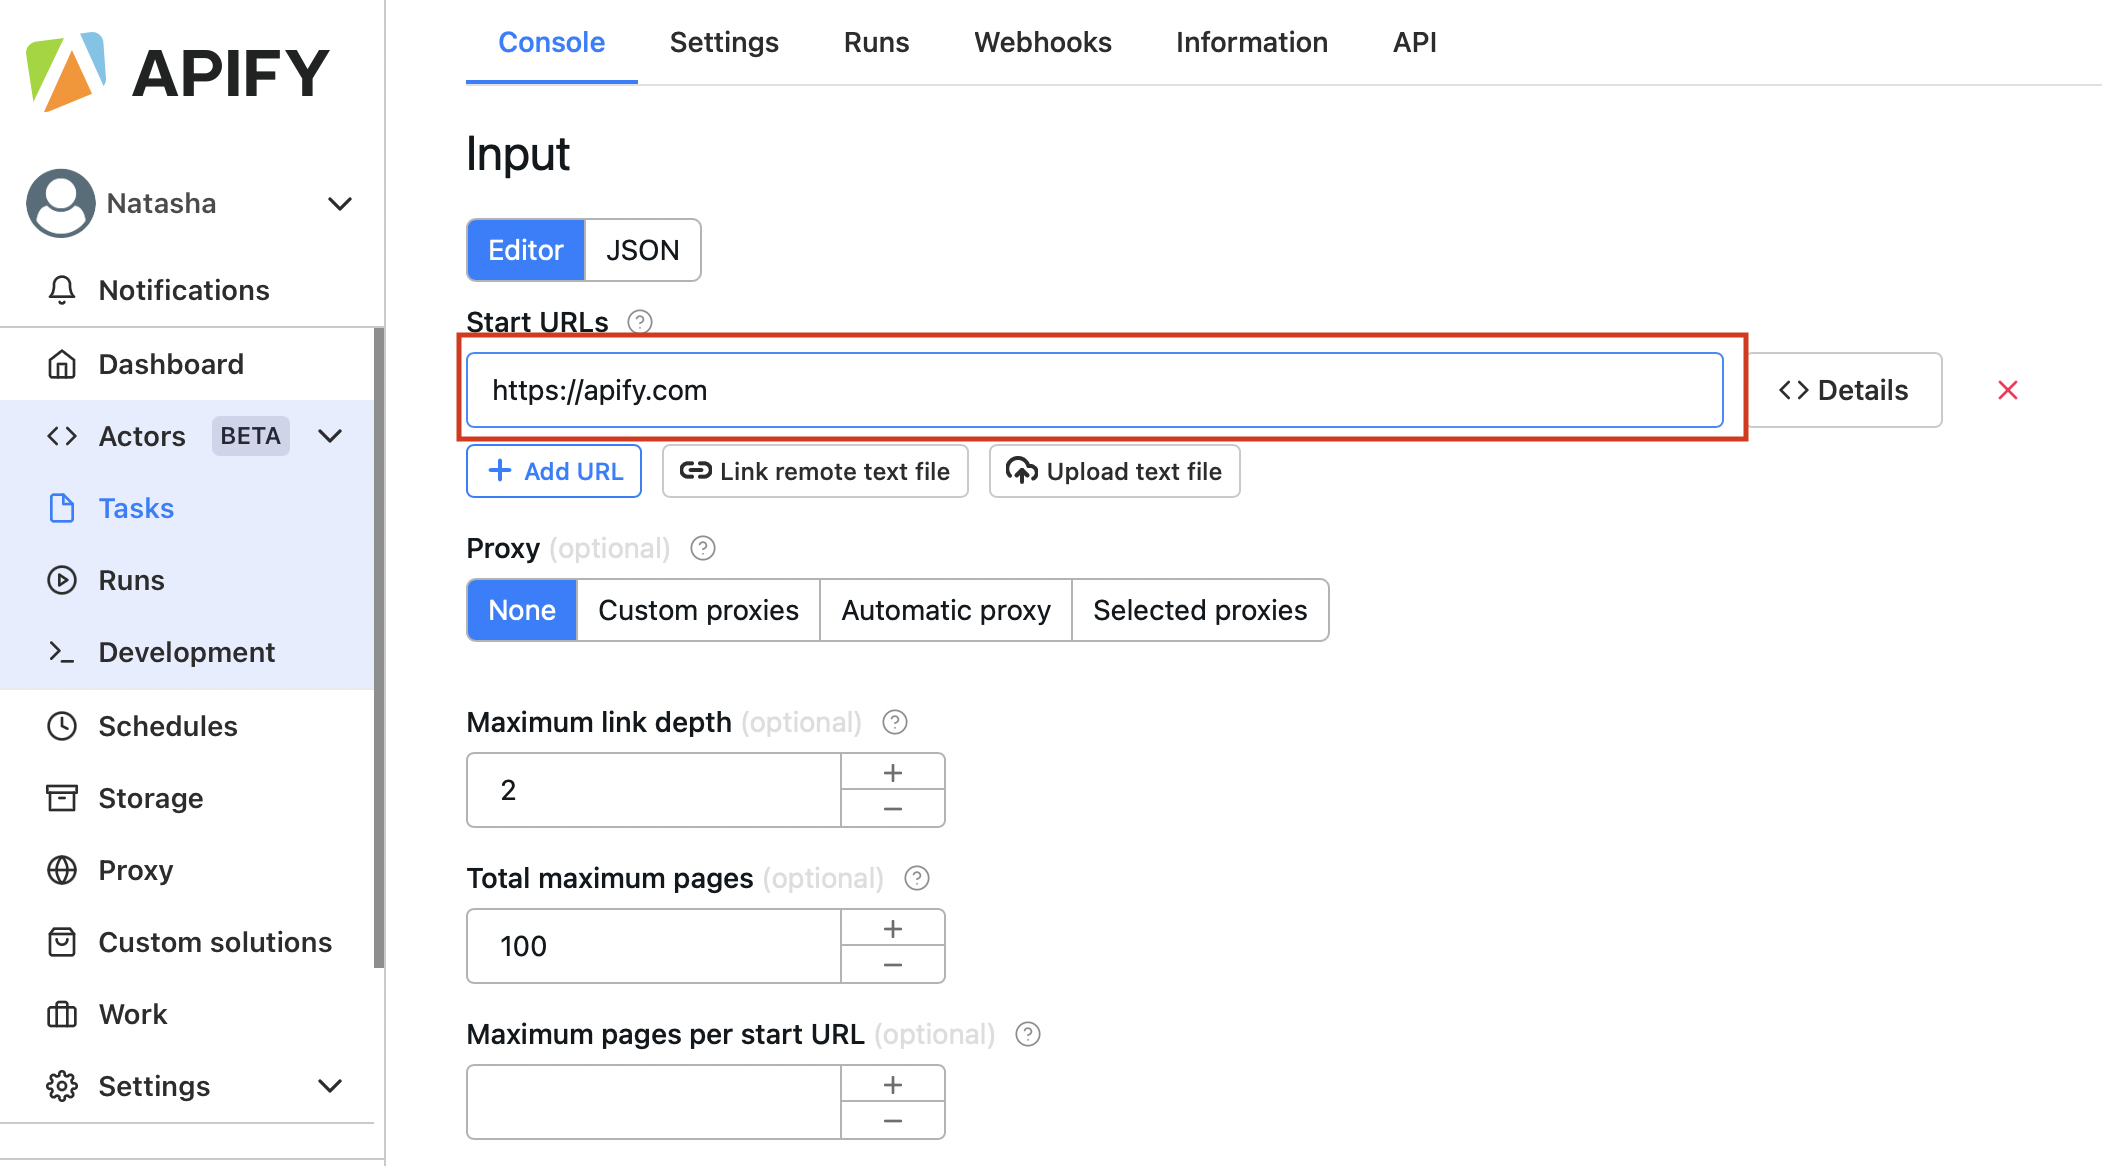
Task: Click help icon next to Total maximum pages
Action: [916, 878]
